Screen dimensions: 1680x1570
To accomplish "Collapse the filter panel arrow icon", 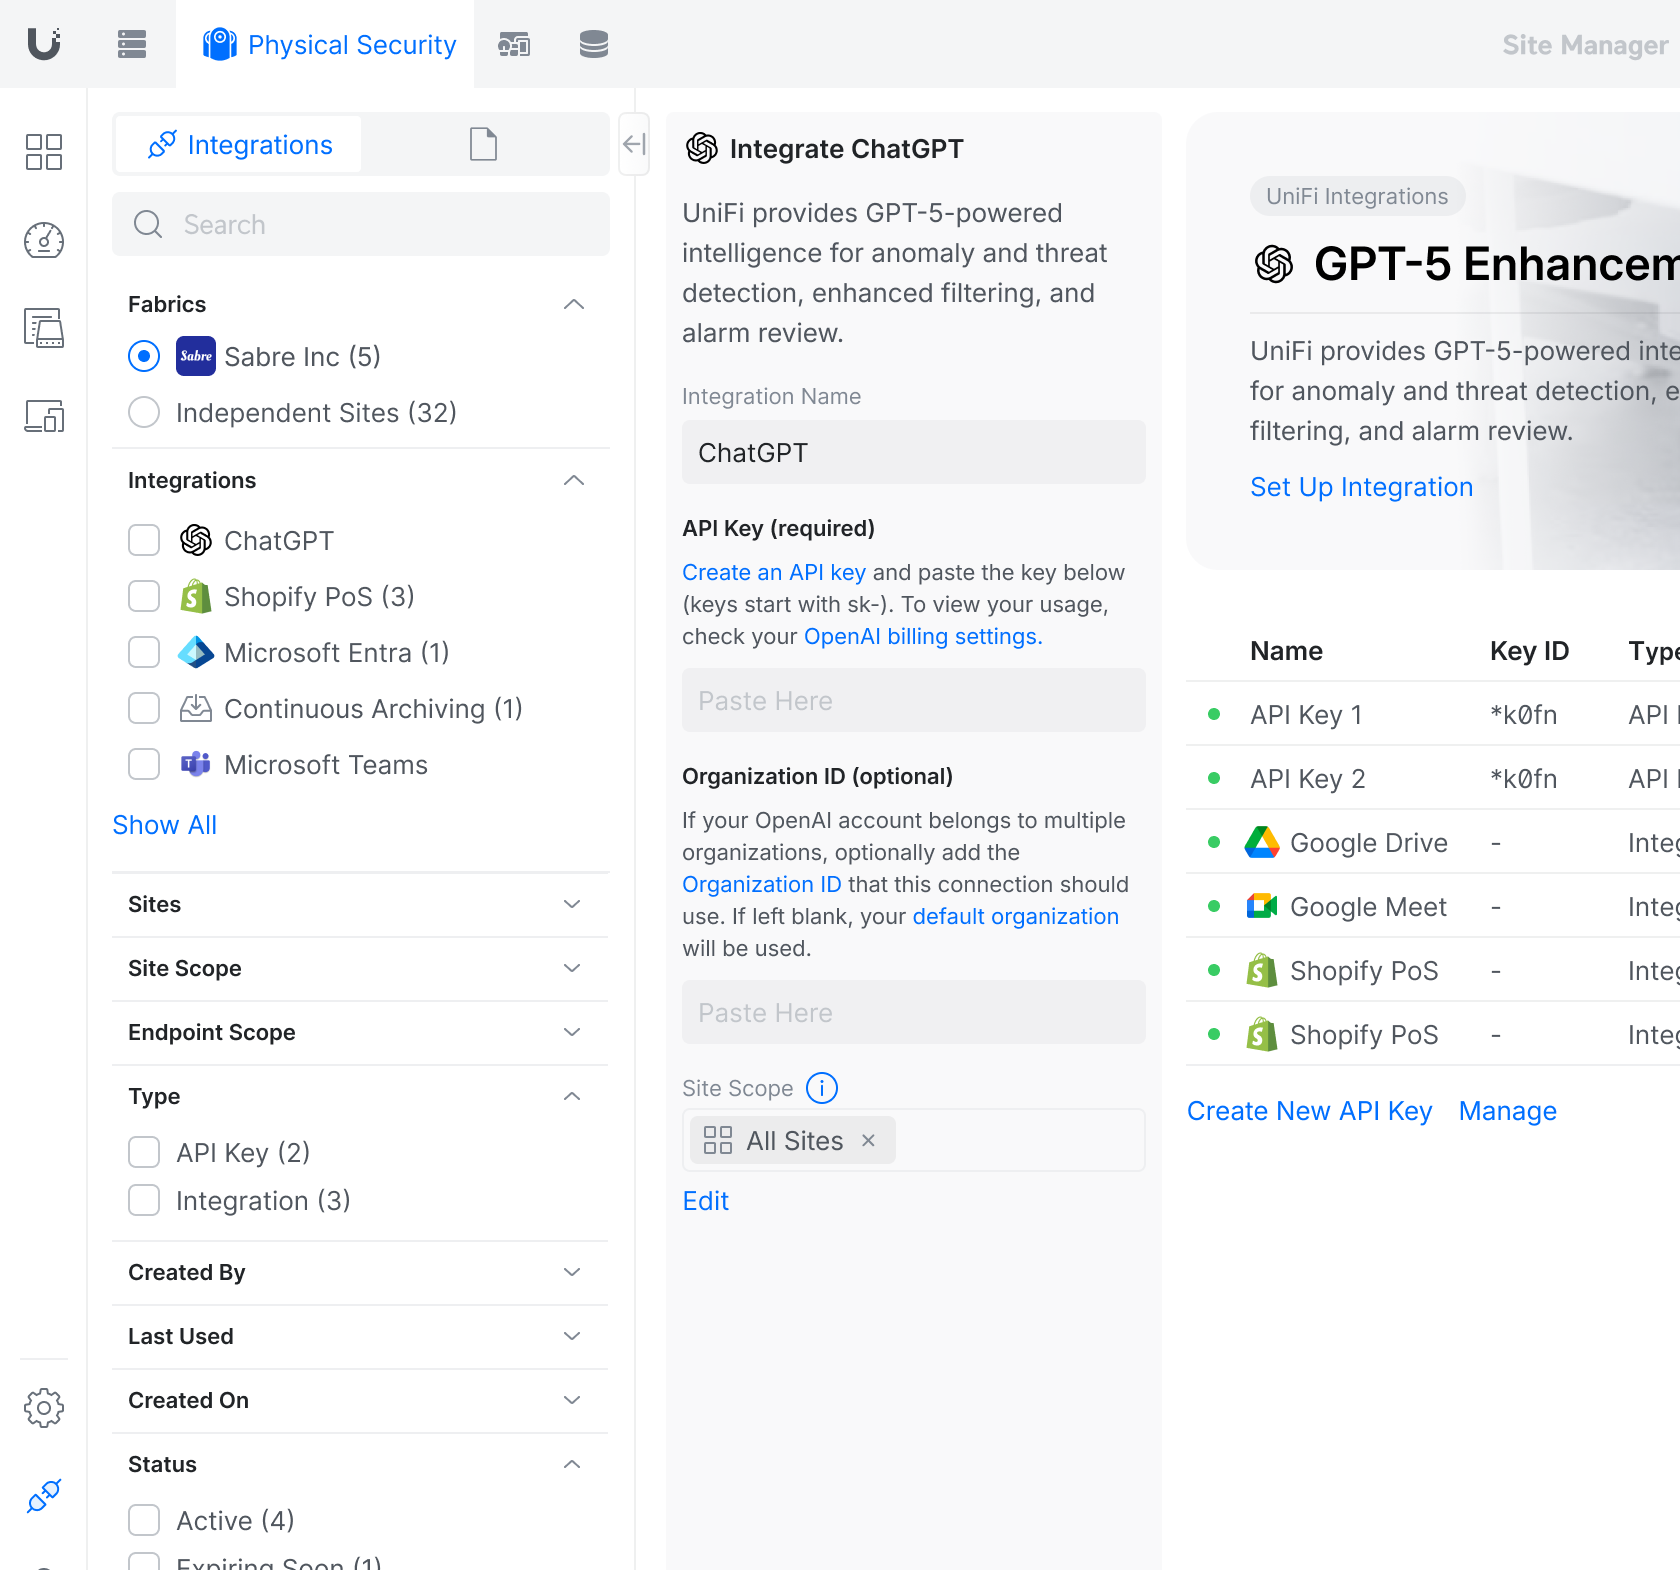I will [634, 144].
